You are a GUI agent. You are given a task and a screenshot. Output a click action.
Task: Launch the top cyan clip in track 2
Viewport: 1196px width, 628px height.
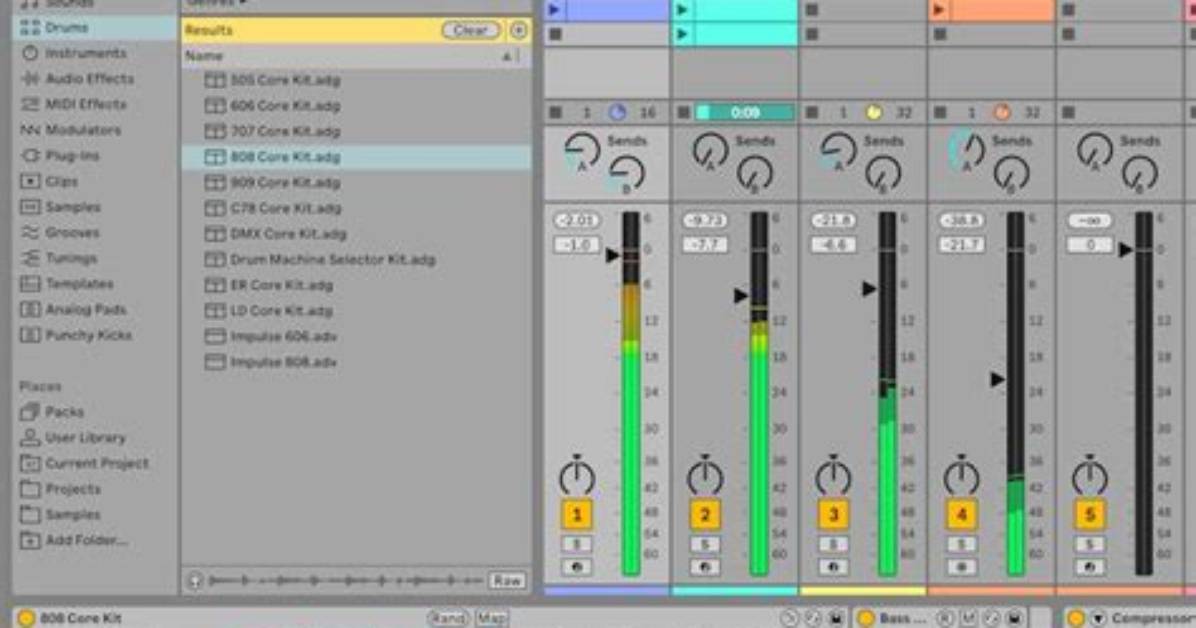click(682, 10)
